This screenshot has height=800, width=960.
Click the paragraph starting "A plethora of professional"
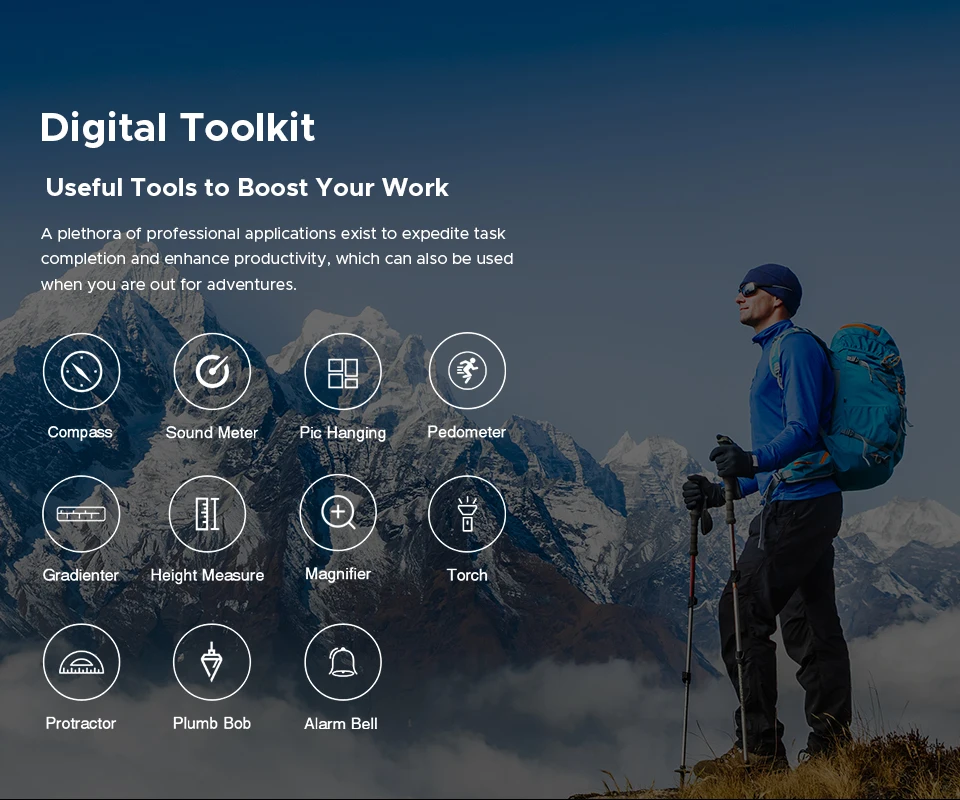277,259
